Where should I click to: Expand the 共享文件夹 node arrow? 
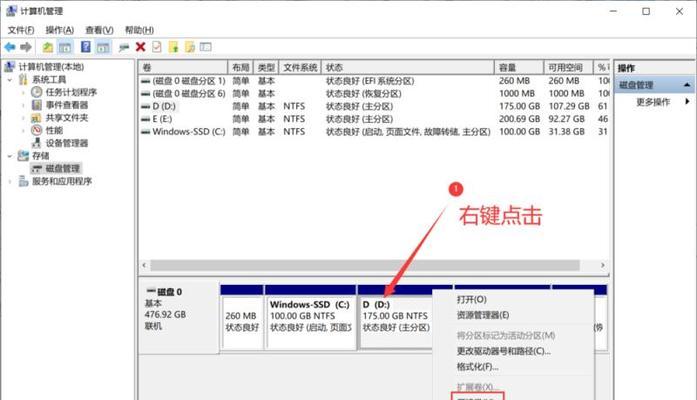(23, 118)
